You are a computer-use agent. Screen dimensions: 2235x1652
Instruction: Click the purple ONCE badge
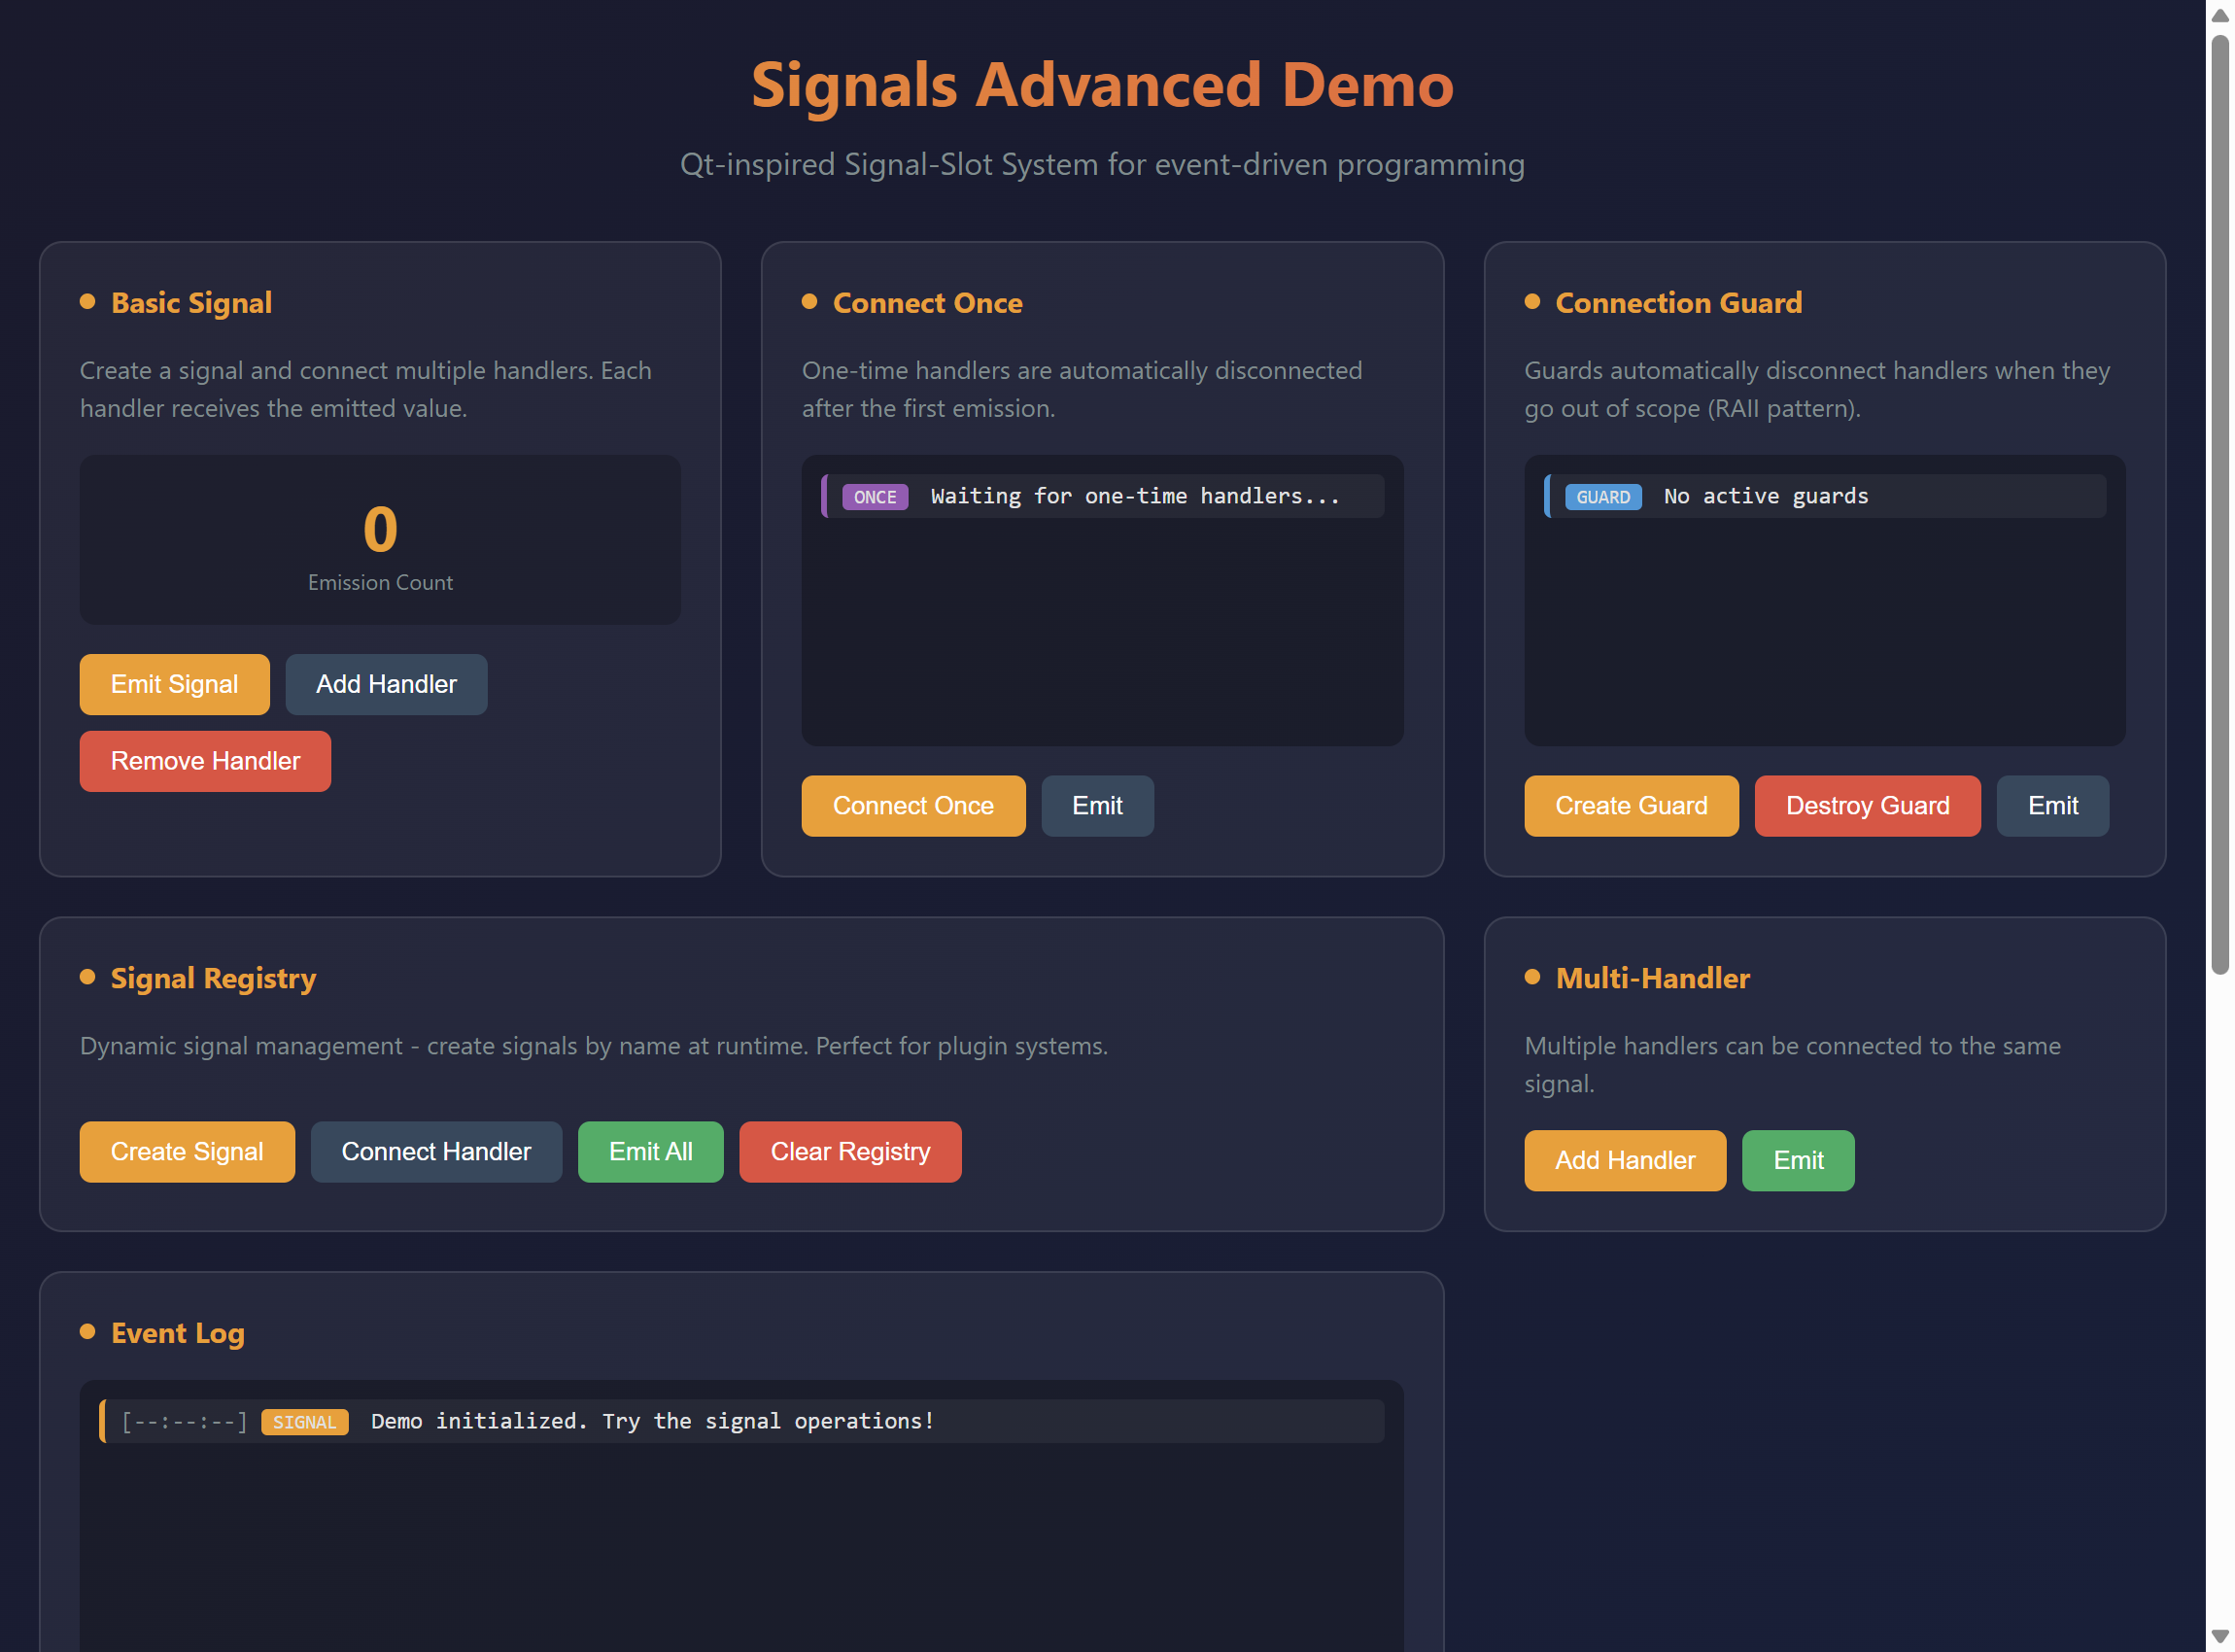(x=875, y=496)
